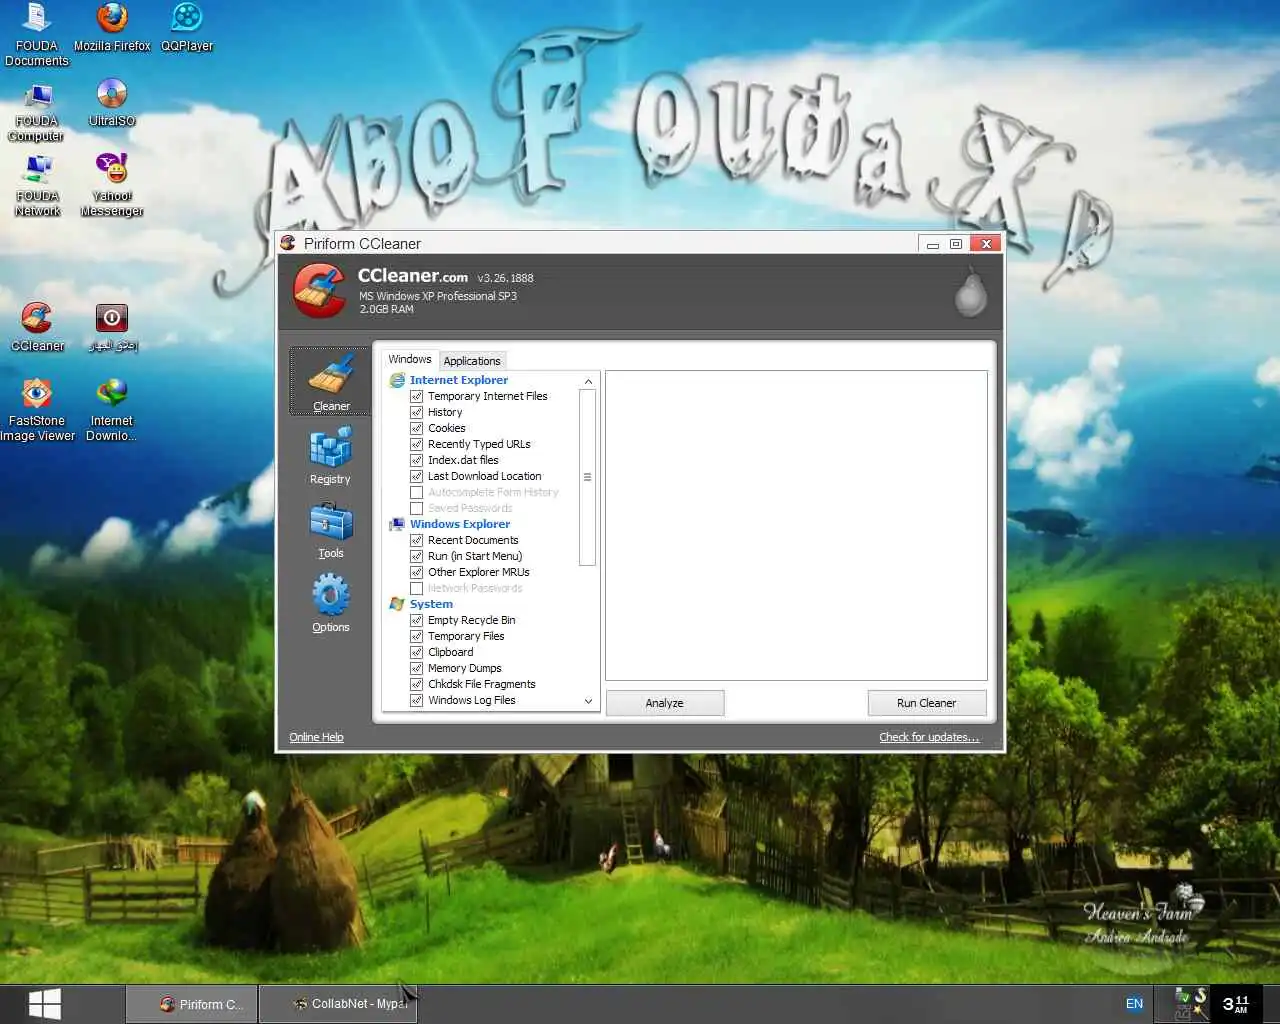Screen dimensions: 1280x1024
Task: Click the Windows Explorer group heading
Action: pos(460,524)
